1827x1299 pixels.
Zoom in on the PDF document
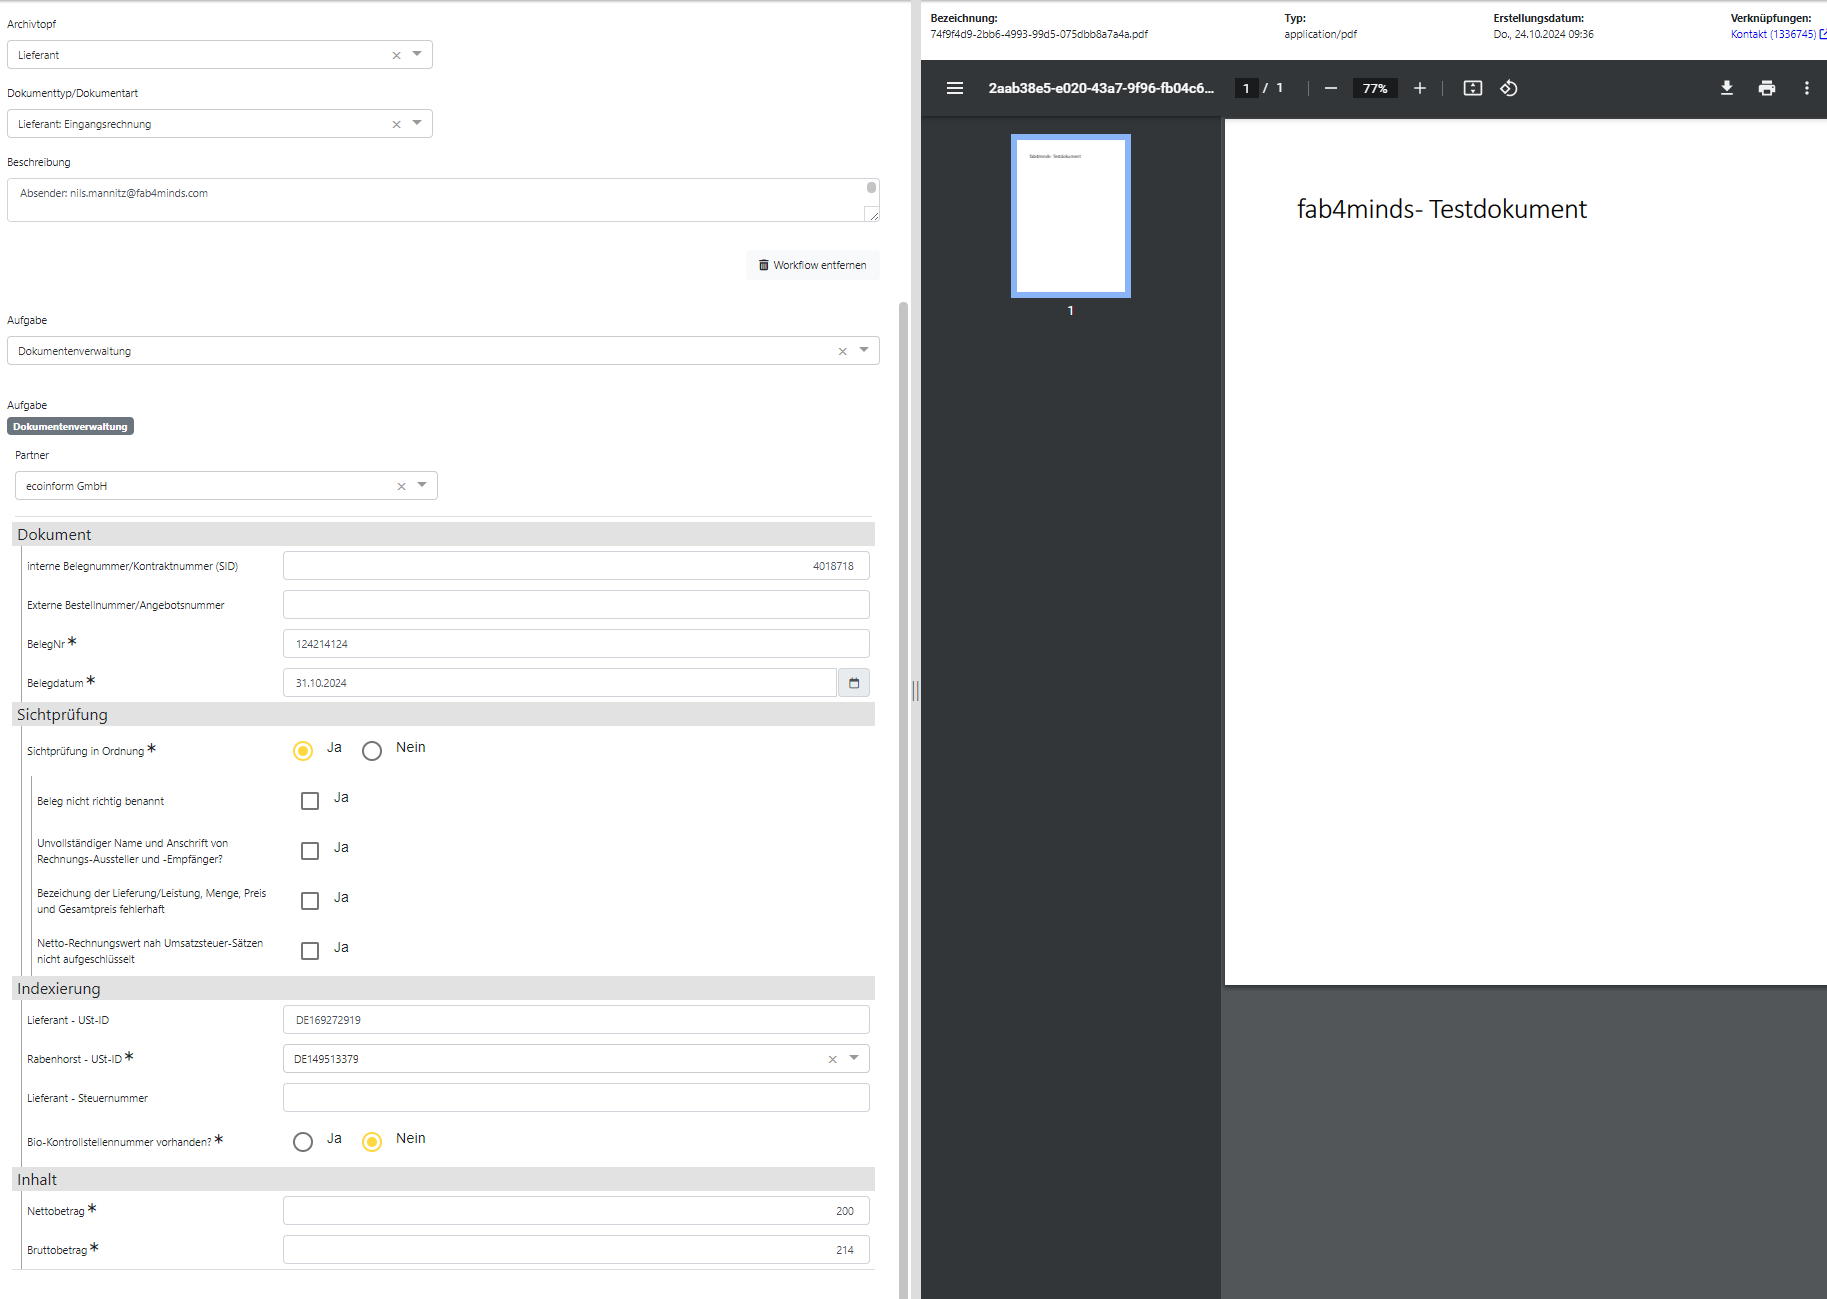(x=1420, y=88)
